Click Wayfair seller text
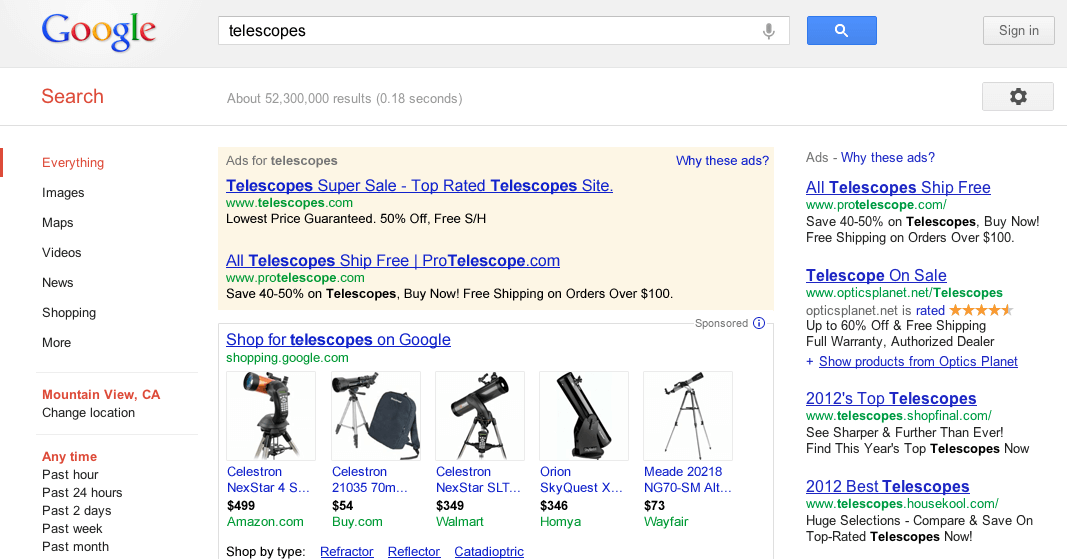1067x559 pixels. [x=666, y=522]
